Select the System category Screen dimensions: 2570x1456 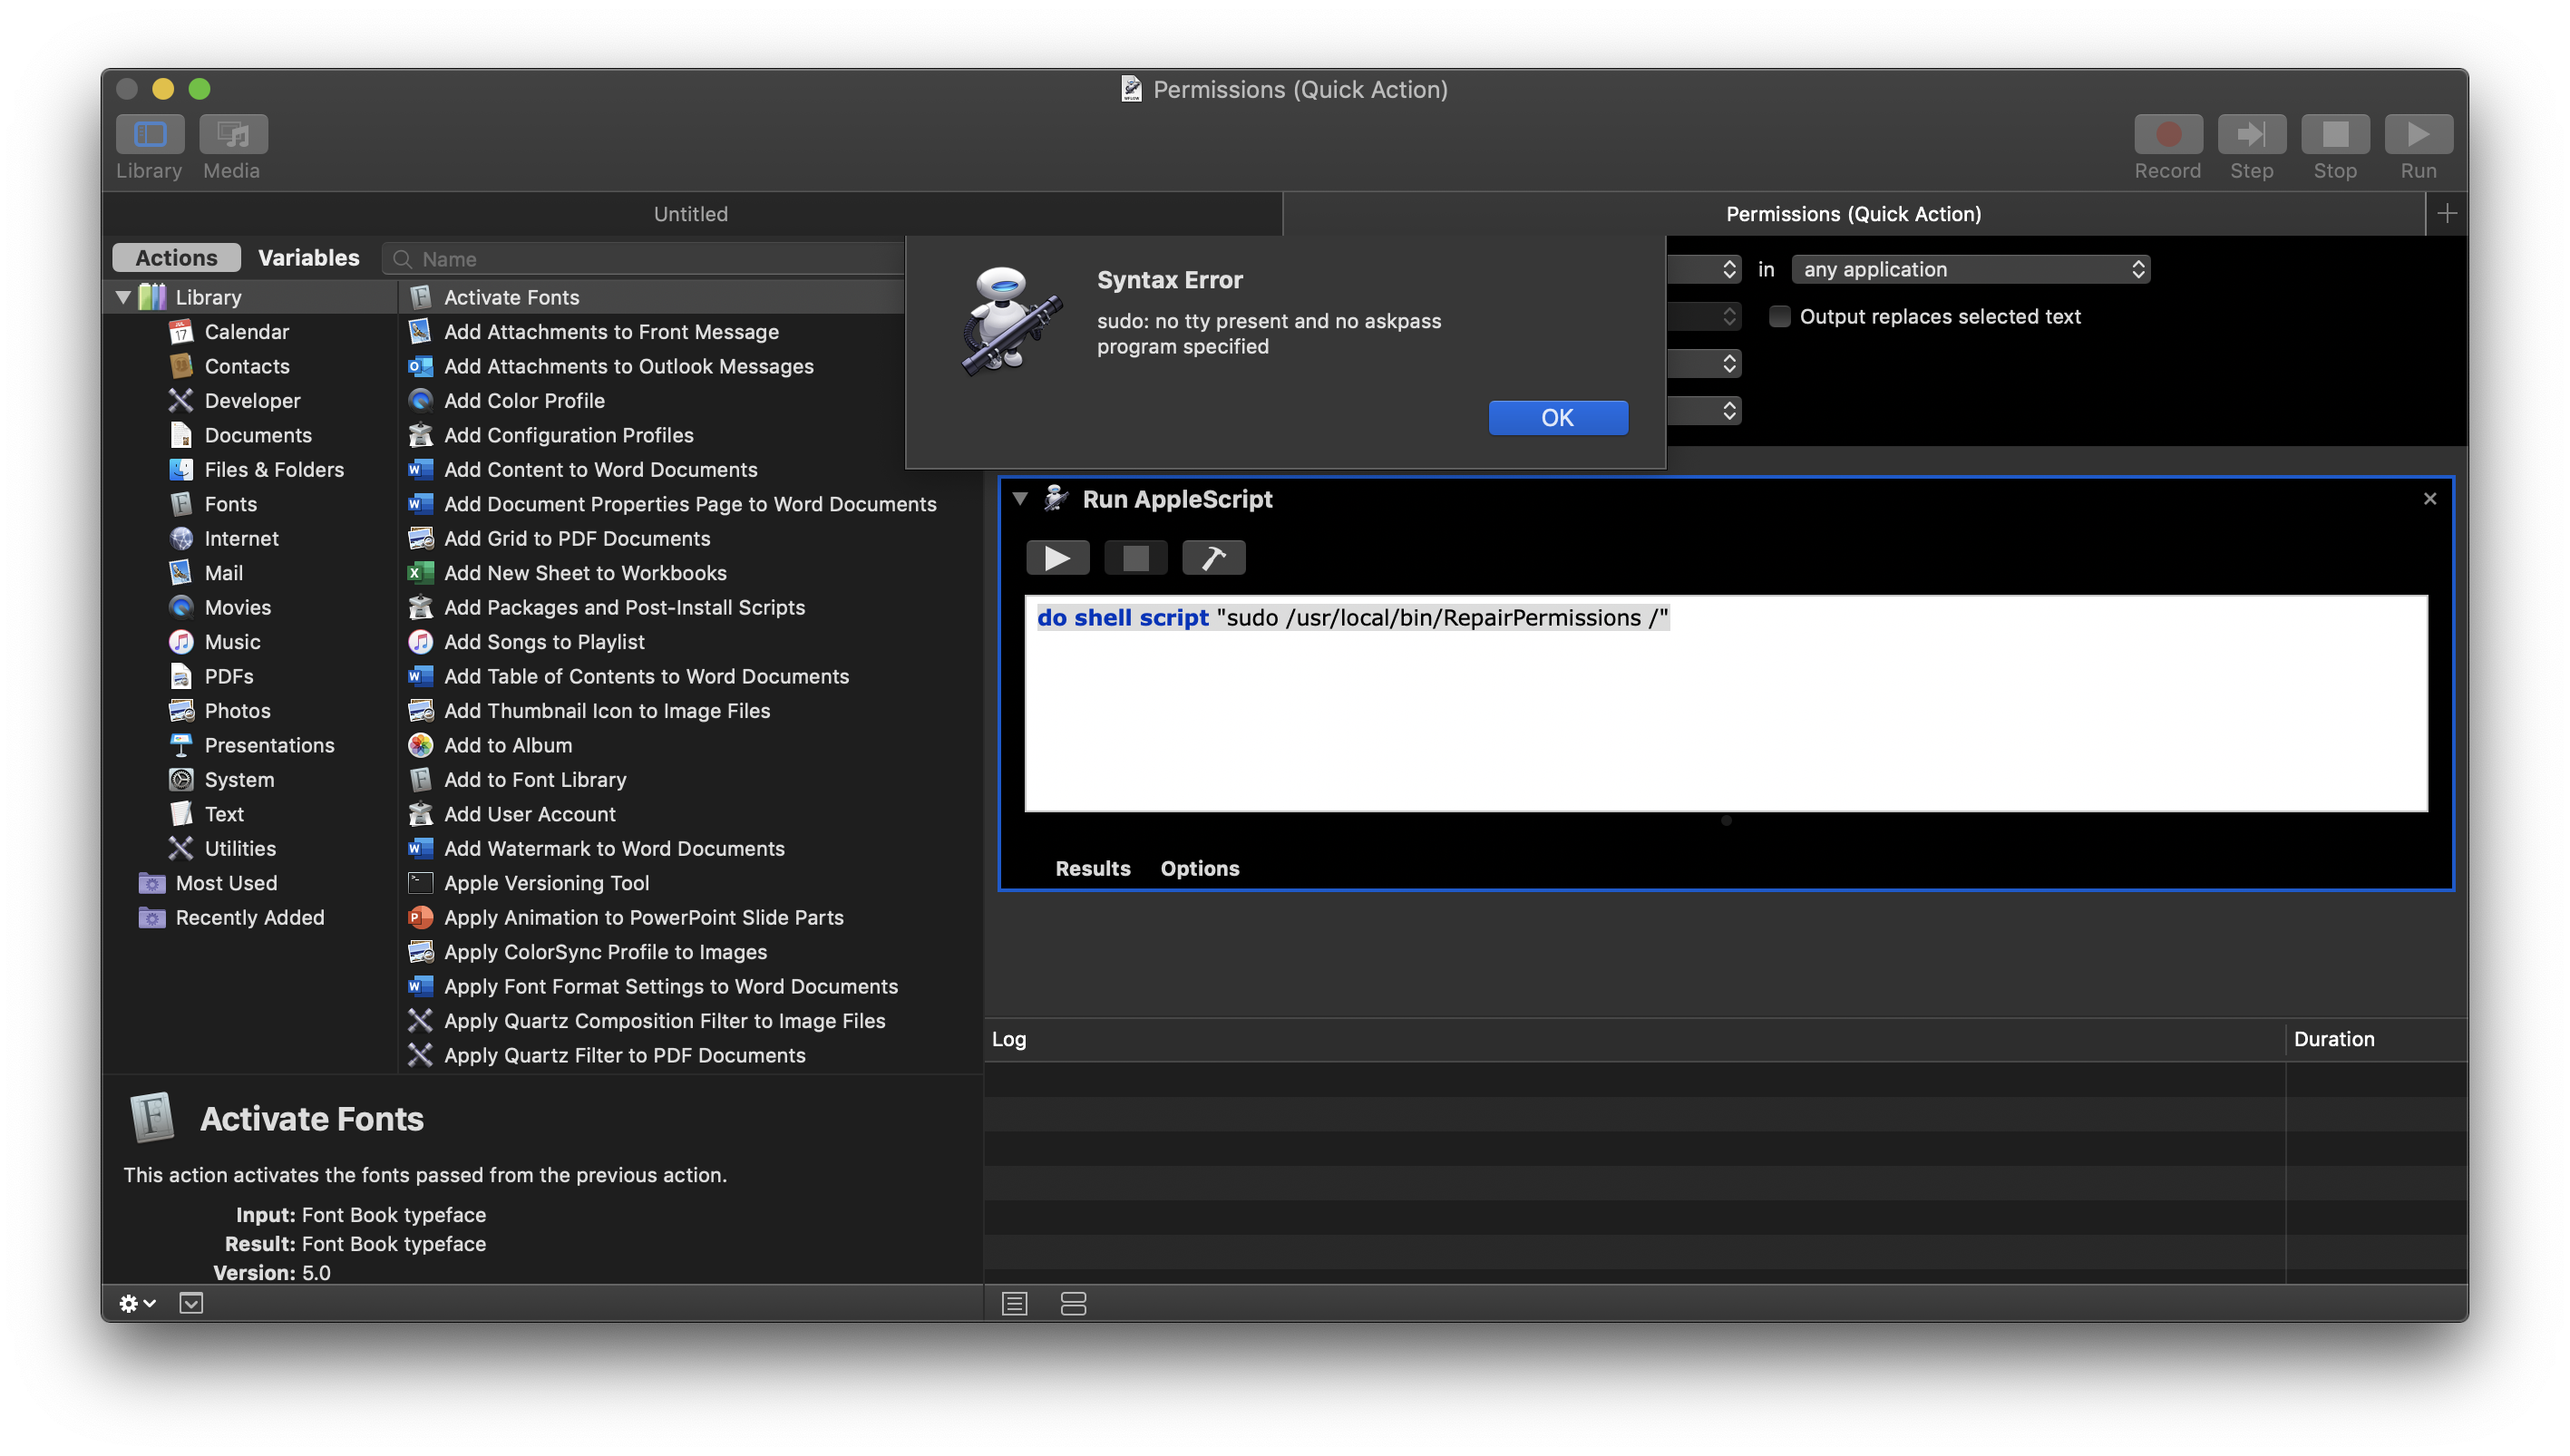pos(238,780)
